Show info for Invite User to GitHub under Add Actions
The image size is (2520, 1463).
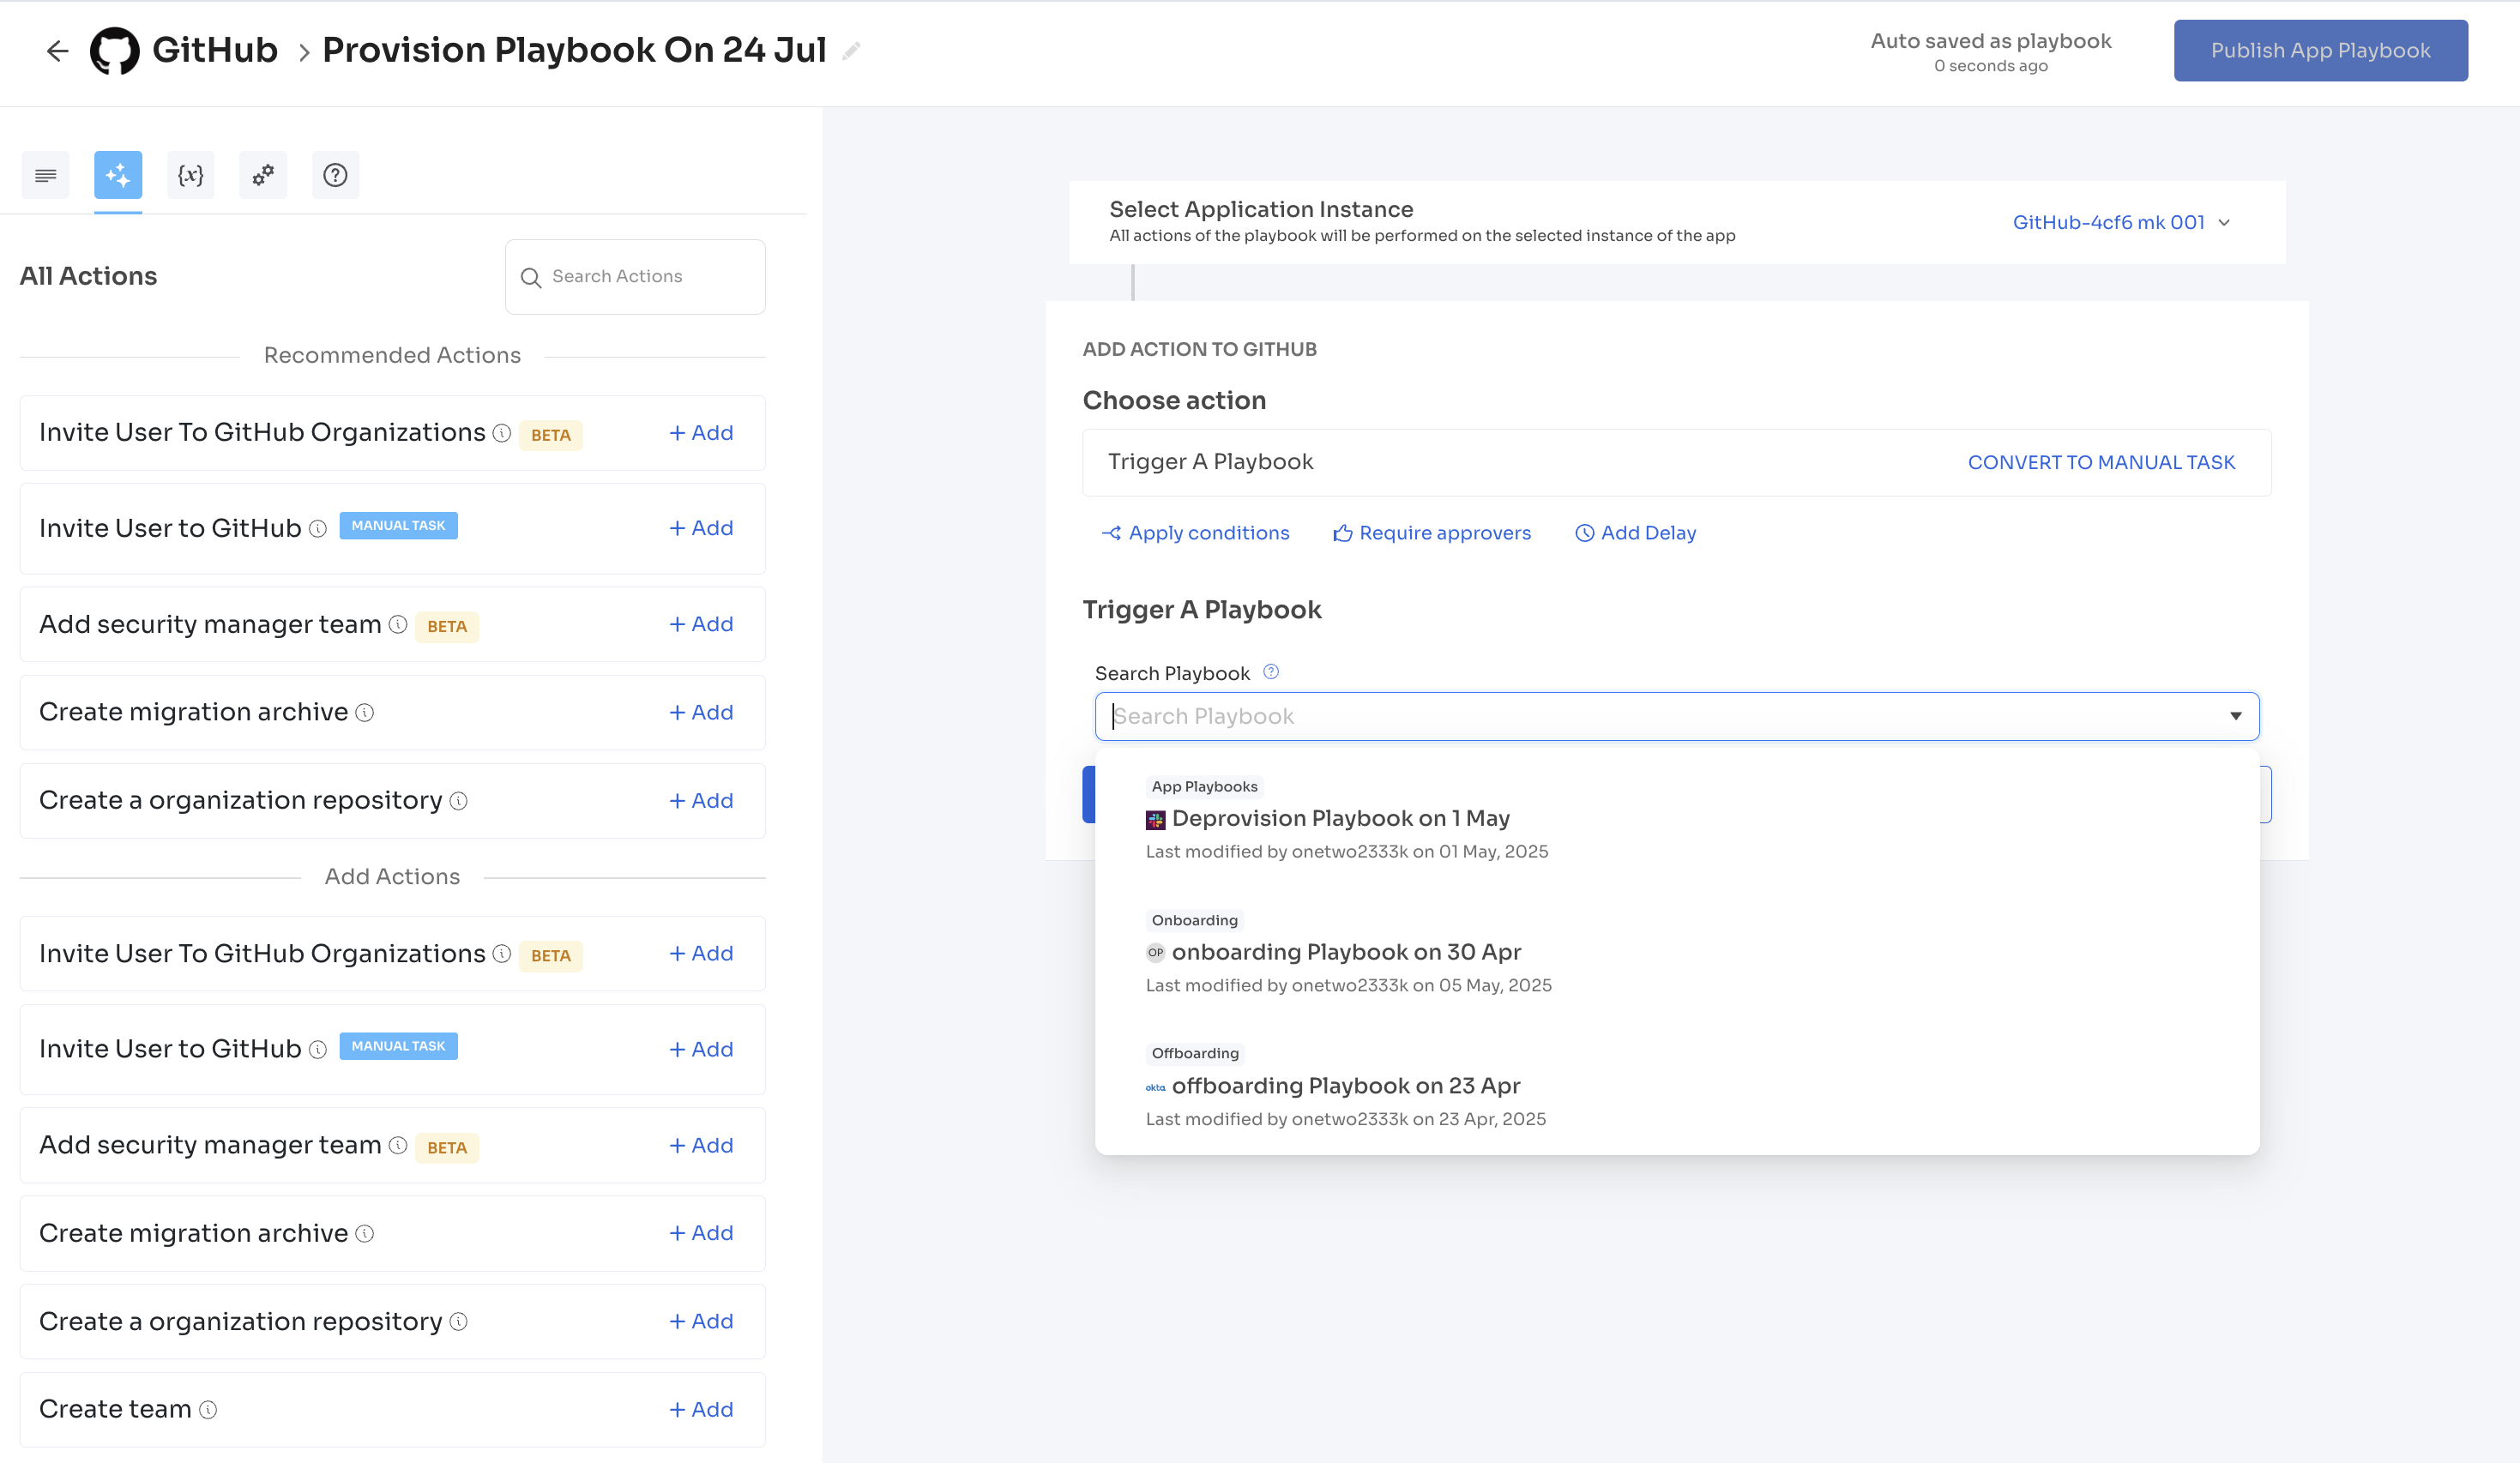coord(318,1049)
